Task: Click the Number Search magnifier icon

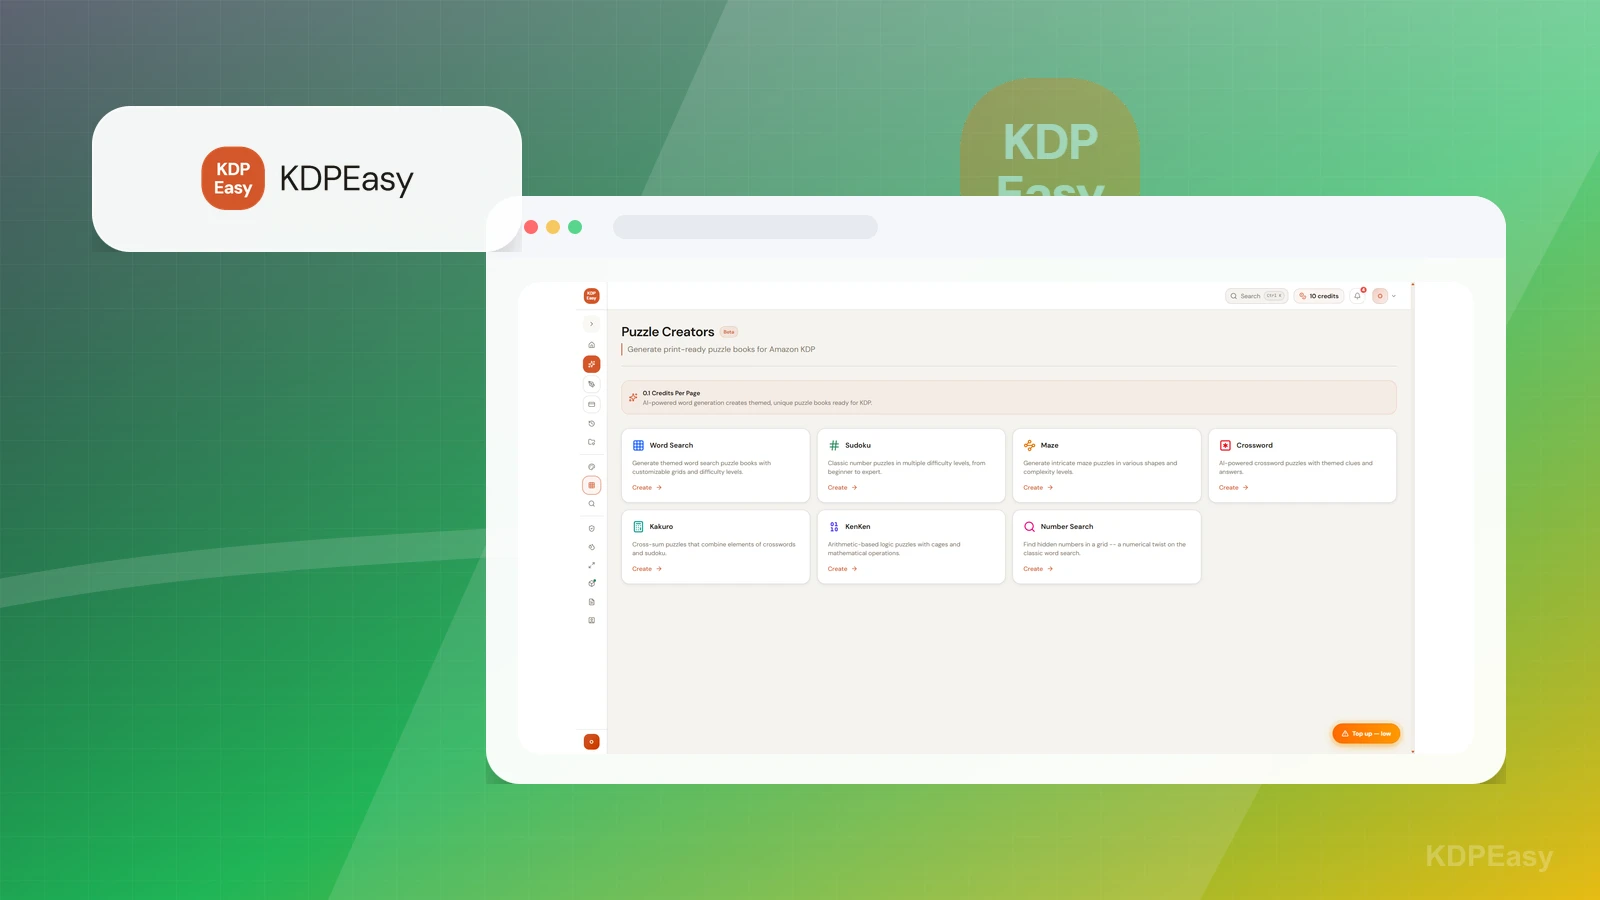Action: [x=1029, y=526]
